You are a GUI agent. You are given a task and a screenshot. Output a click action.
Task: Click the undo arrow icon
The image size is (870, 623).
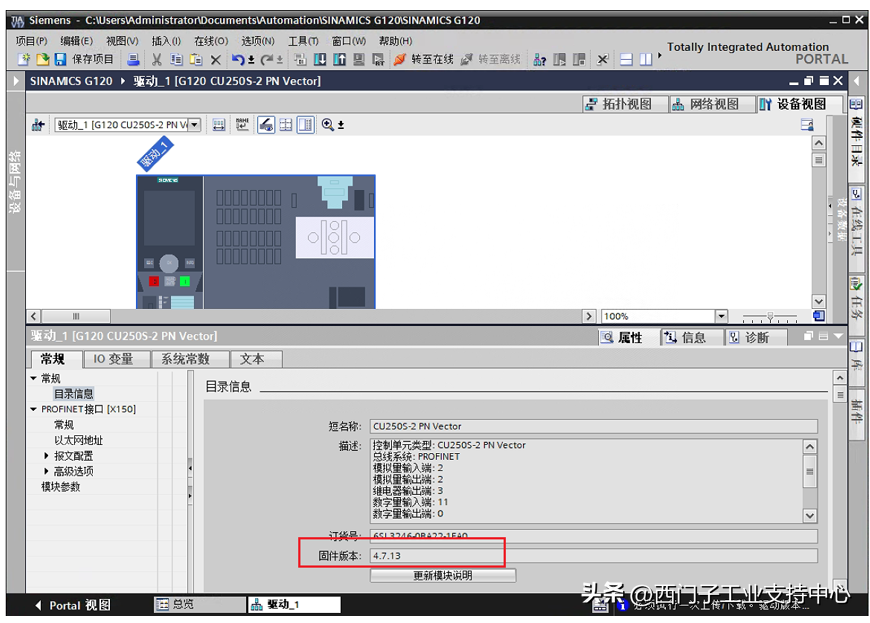[238, 60]
